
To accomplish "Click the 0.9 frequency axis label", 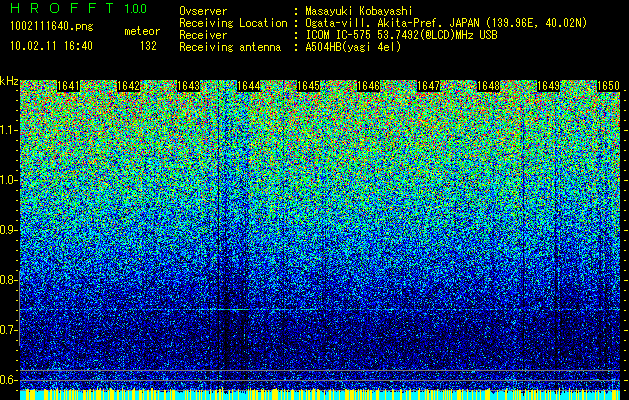I will (9, 230).
